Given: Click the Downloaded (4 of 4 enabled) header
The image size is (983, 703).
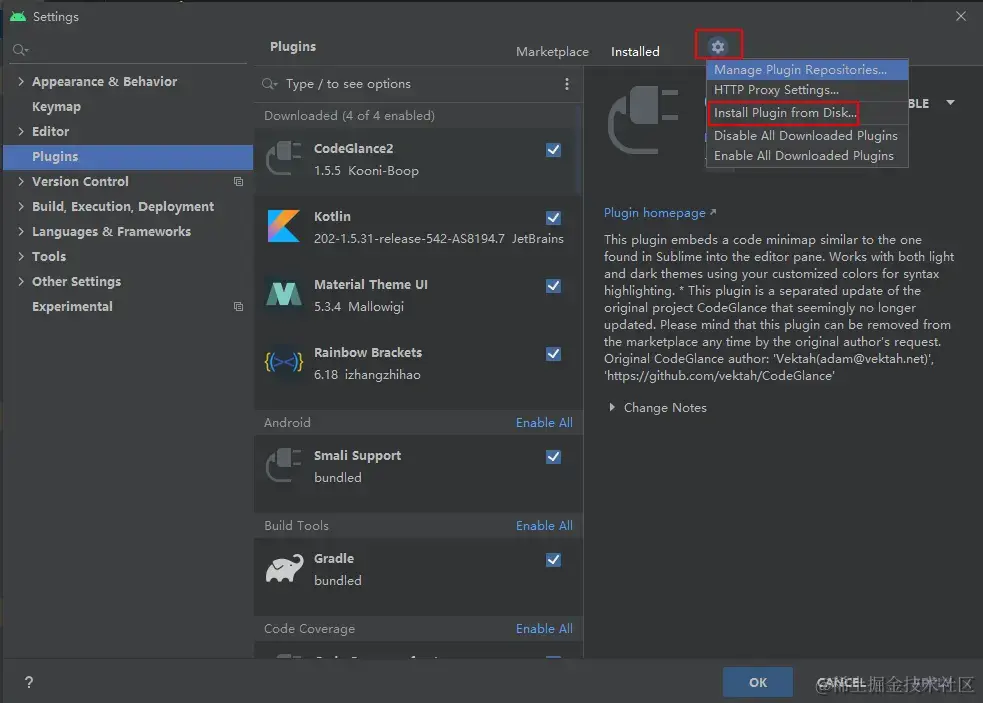Looking at the screenshot, I should coord(349,115).
